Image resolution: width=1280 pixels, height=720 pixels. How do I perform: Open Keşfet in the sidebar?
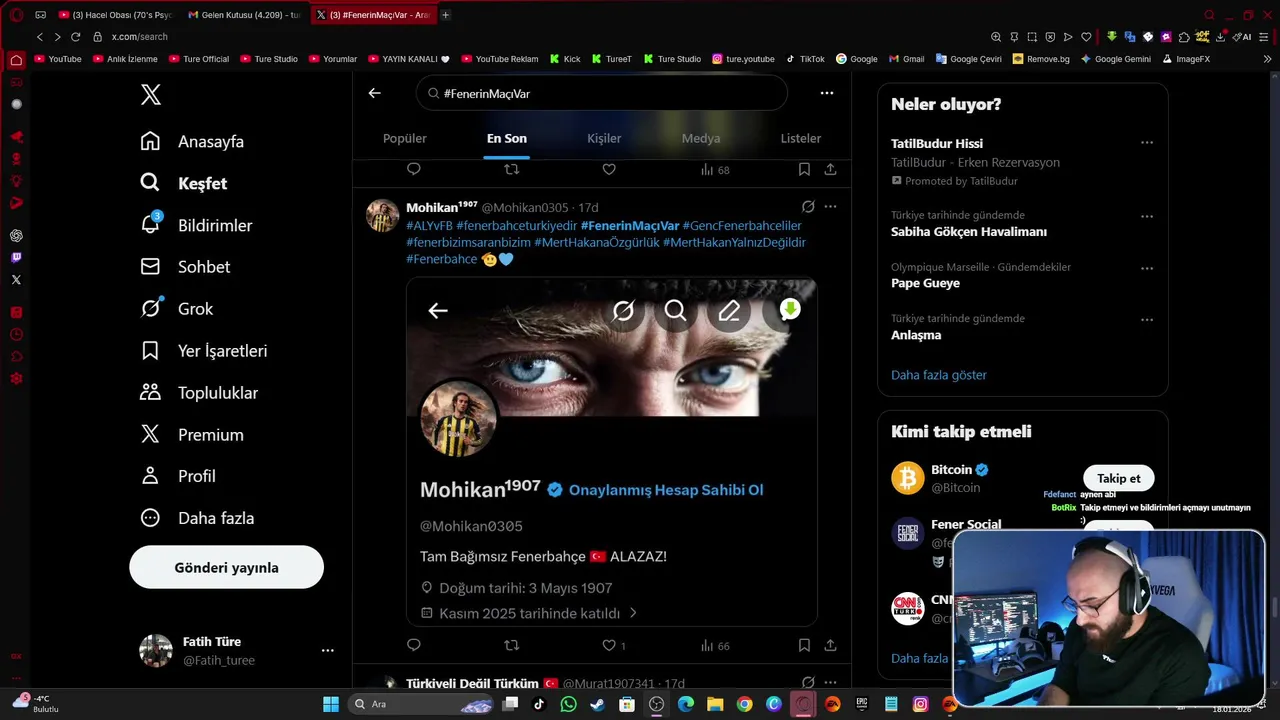(x=184, y=183)
